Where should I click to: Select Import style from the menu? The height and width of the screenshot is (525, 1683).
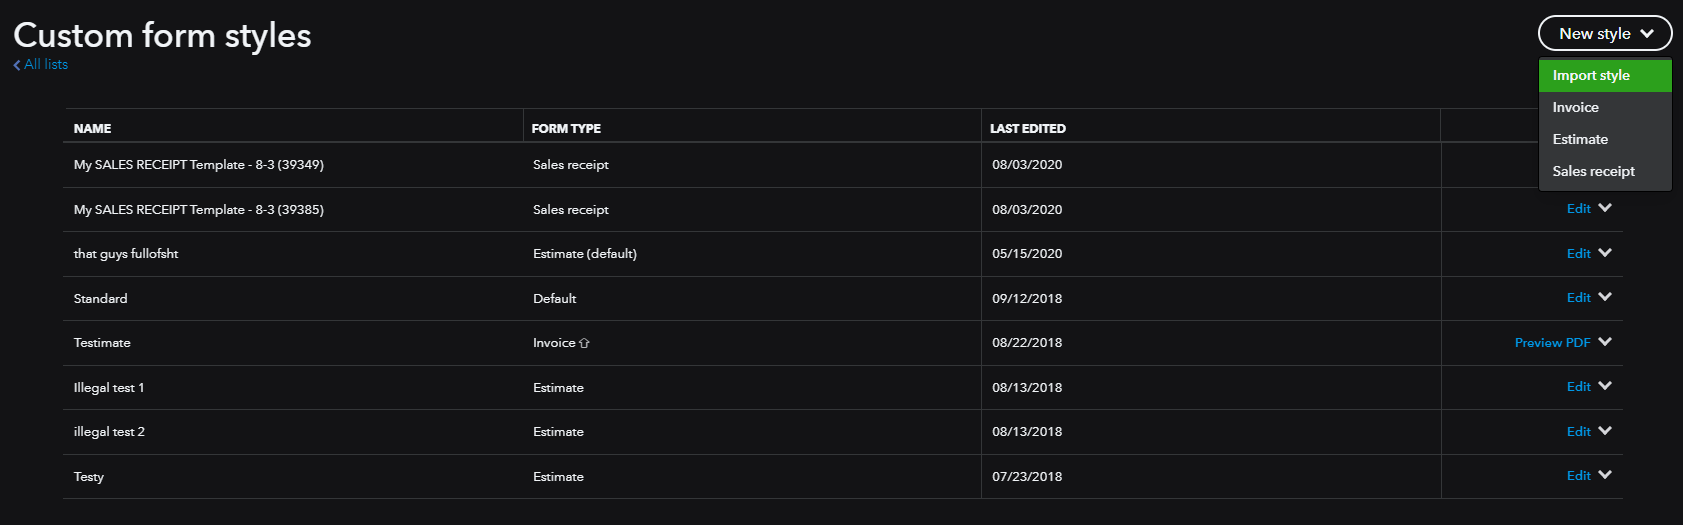click(1591, 76)
